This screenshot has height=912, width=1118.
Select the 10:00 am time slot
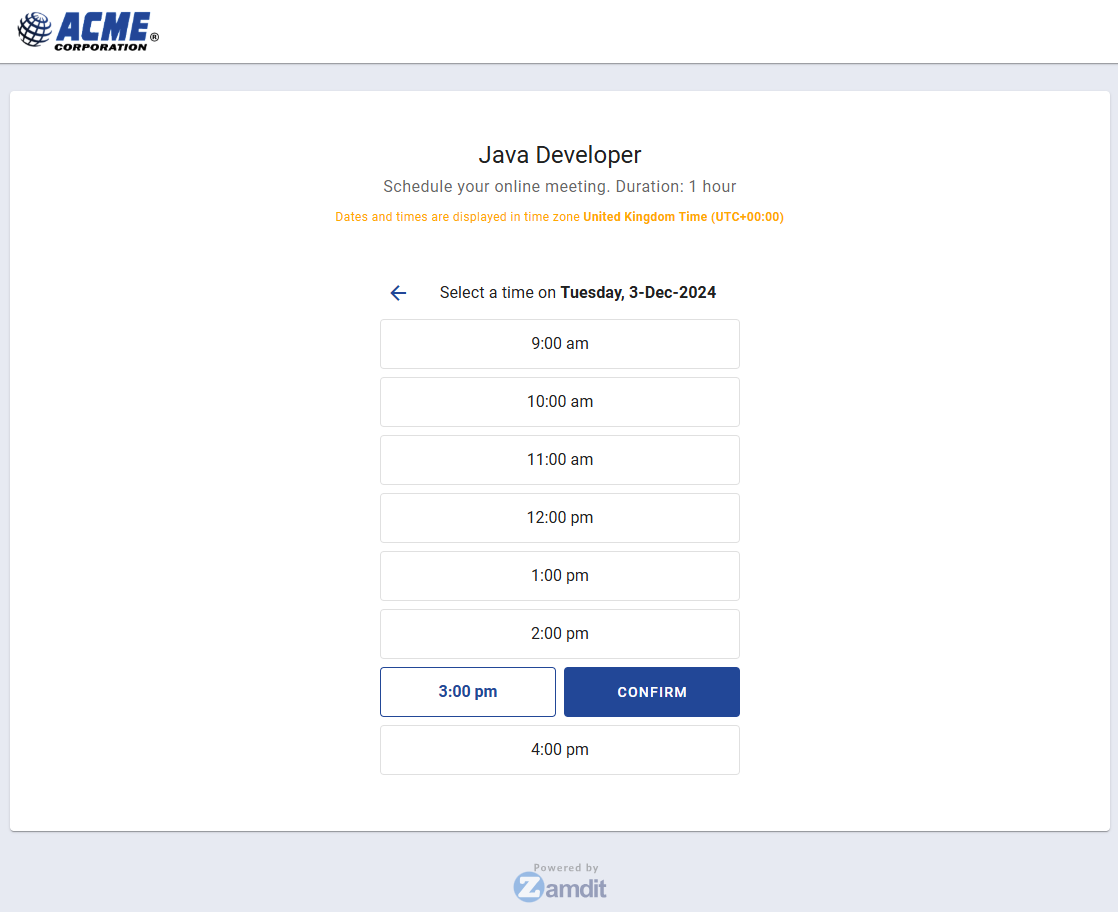point(559,401)
